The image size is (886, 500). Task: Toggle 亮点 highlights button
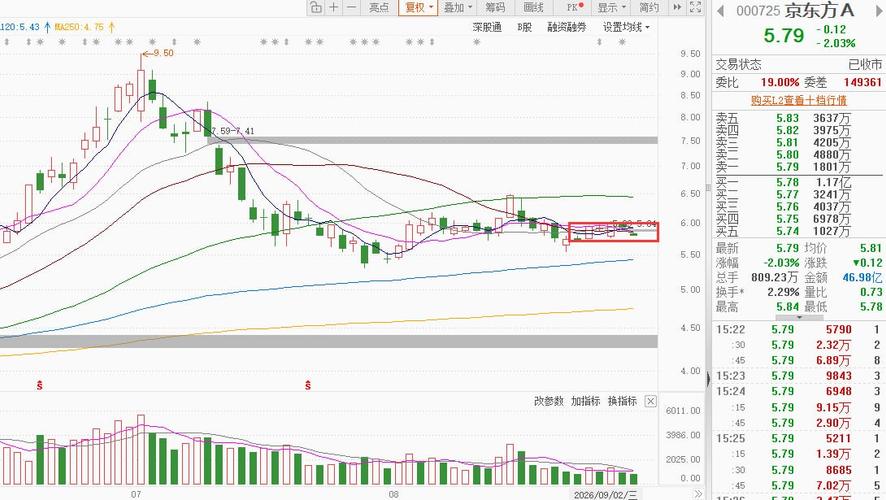coord(379,7)
